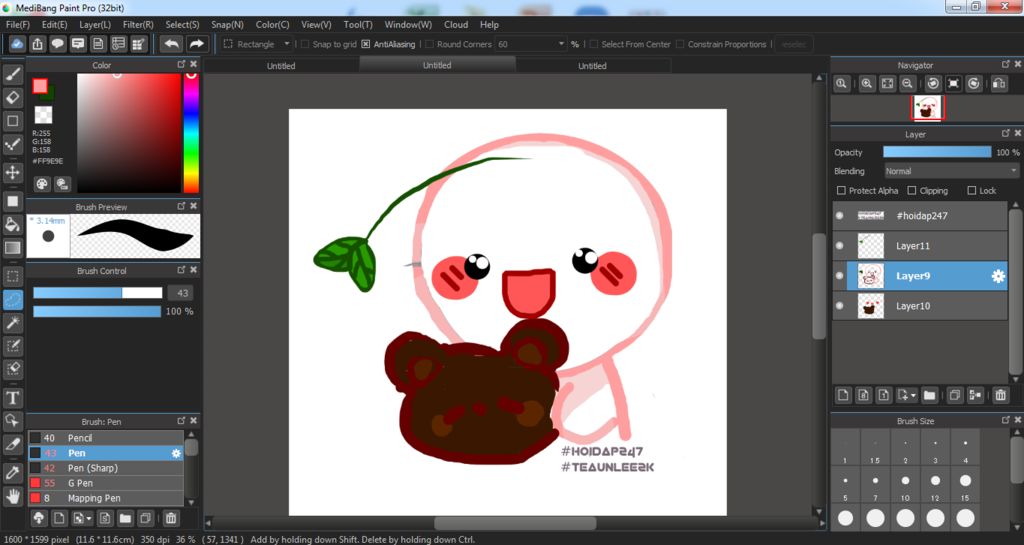Select the Move tool
The image size is (1024, 545).
tap(13, 173)
